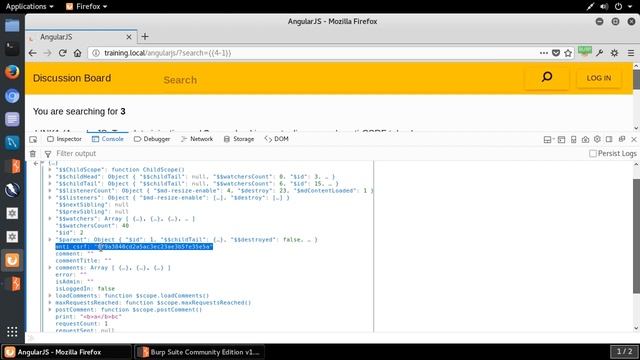The image size is (640, 360).
Task: Click the volume icon in system tray
Action: point(604,7)
